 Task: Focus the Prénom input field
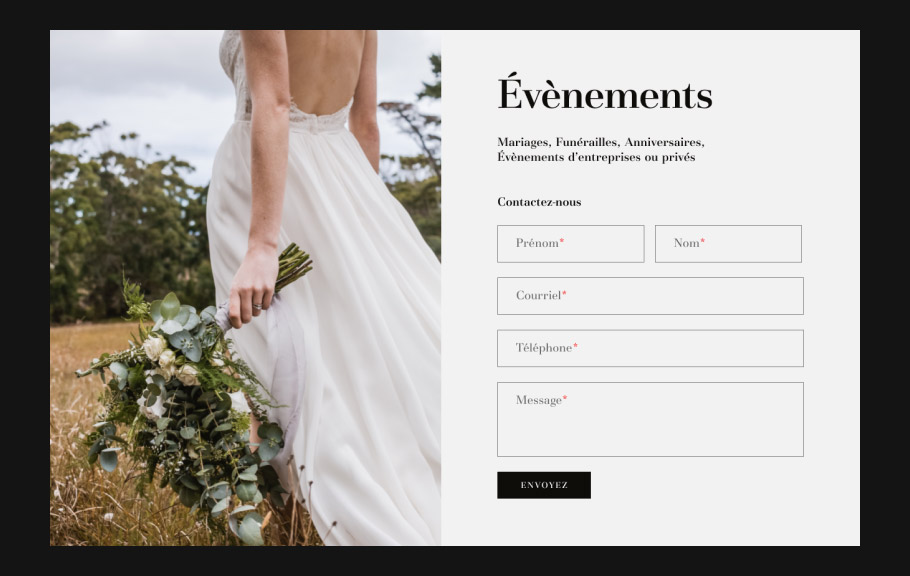click(570, 244)
